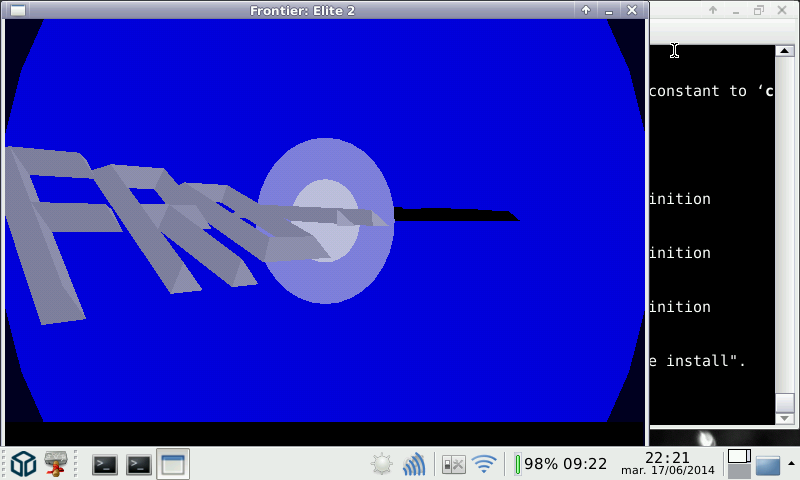Viewport: 800px width, 480px height.
Task: Open the Wi-Fi network tray icon
Action: tap(485, 464)
